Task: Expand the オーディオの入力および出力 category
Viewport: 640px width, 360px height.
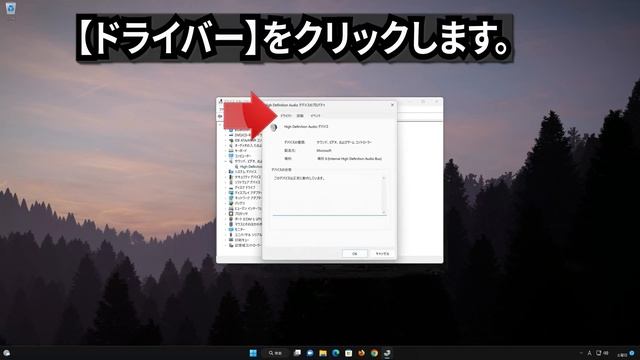Action: [x=225, y=145]
